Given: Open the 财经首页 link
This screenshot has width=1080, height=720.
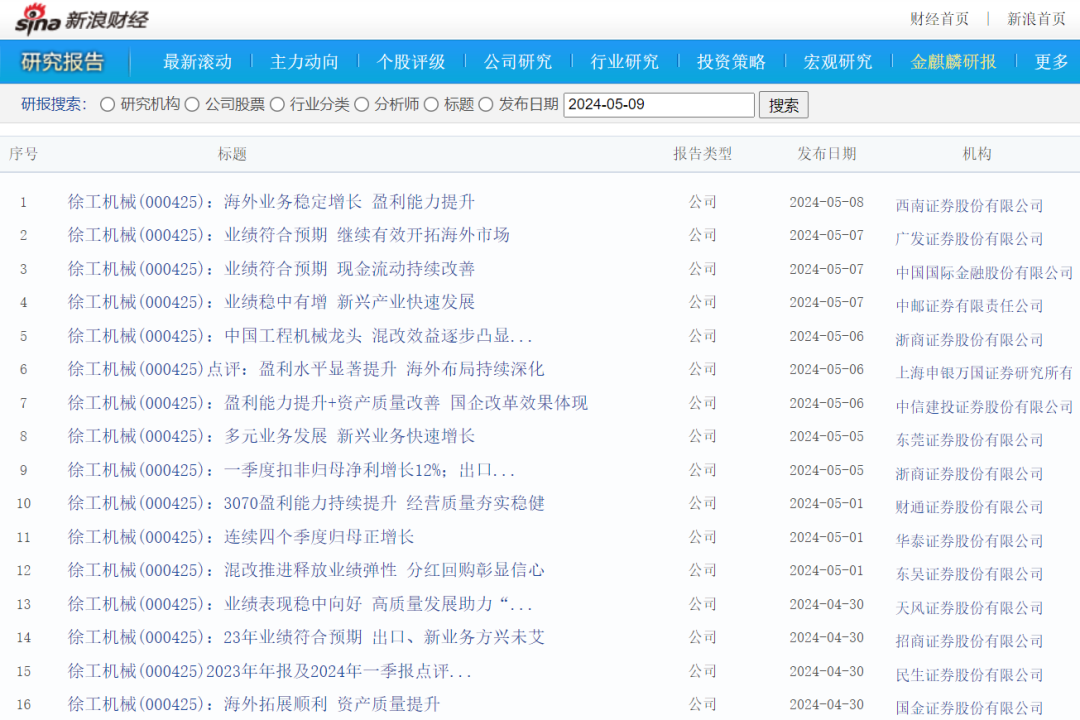Looking at the screenshot, I should click(x=939, y=19).
